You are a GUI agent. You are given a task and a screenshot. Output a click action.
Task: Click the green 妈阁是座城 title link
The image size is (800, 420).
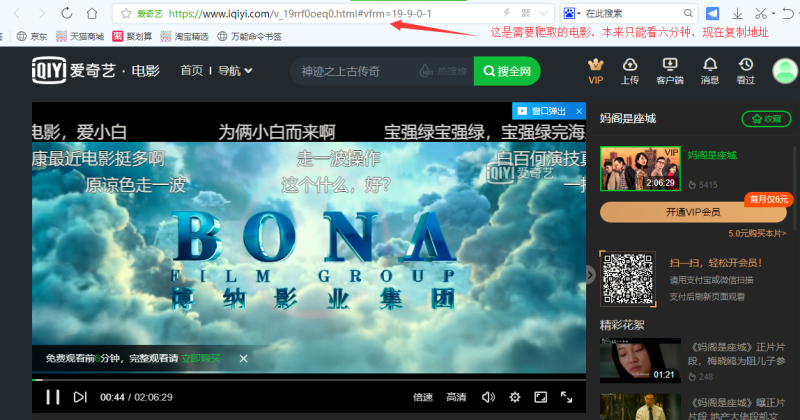712,155
